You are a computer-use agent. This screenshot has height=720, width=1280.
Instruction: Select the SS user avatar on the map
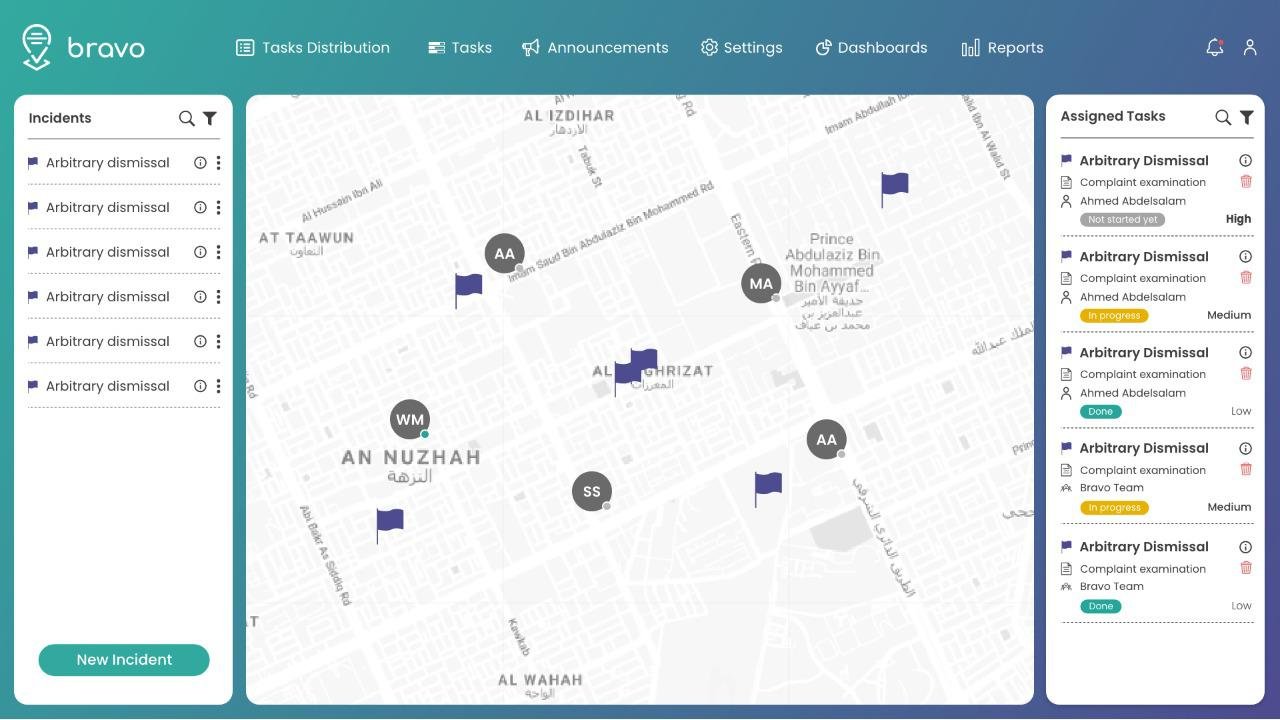coord(592,492)
